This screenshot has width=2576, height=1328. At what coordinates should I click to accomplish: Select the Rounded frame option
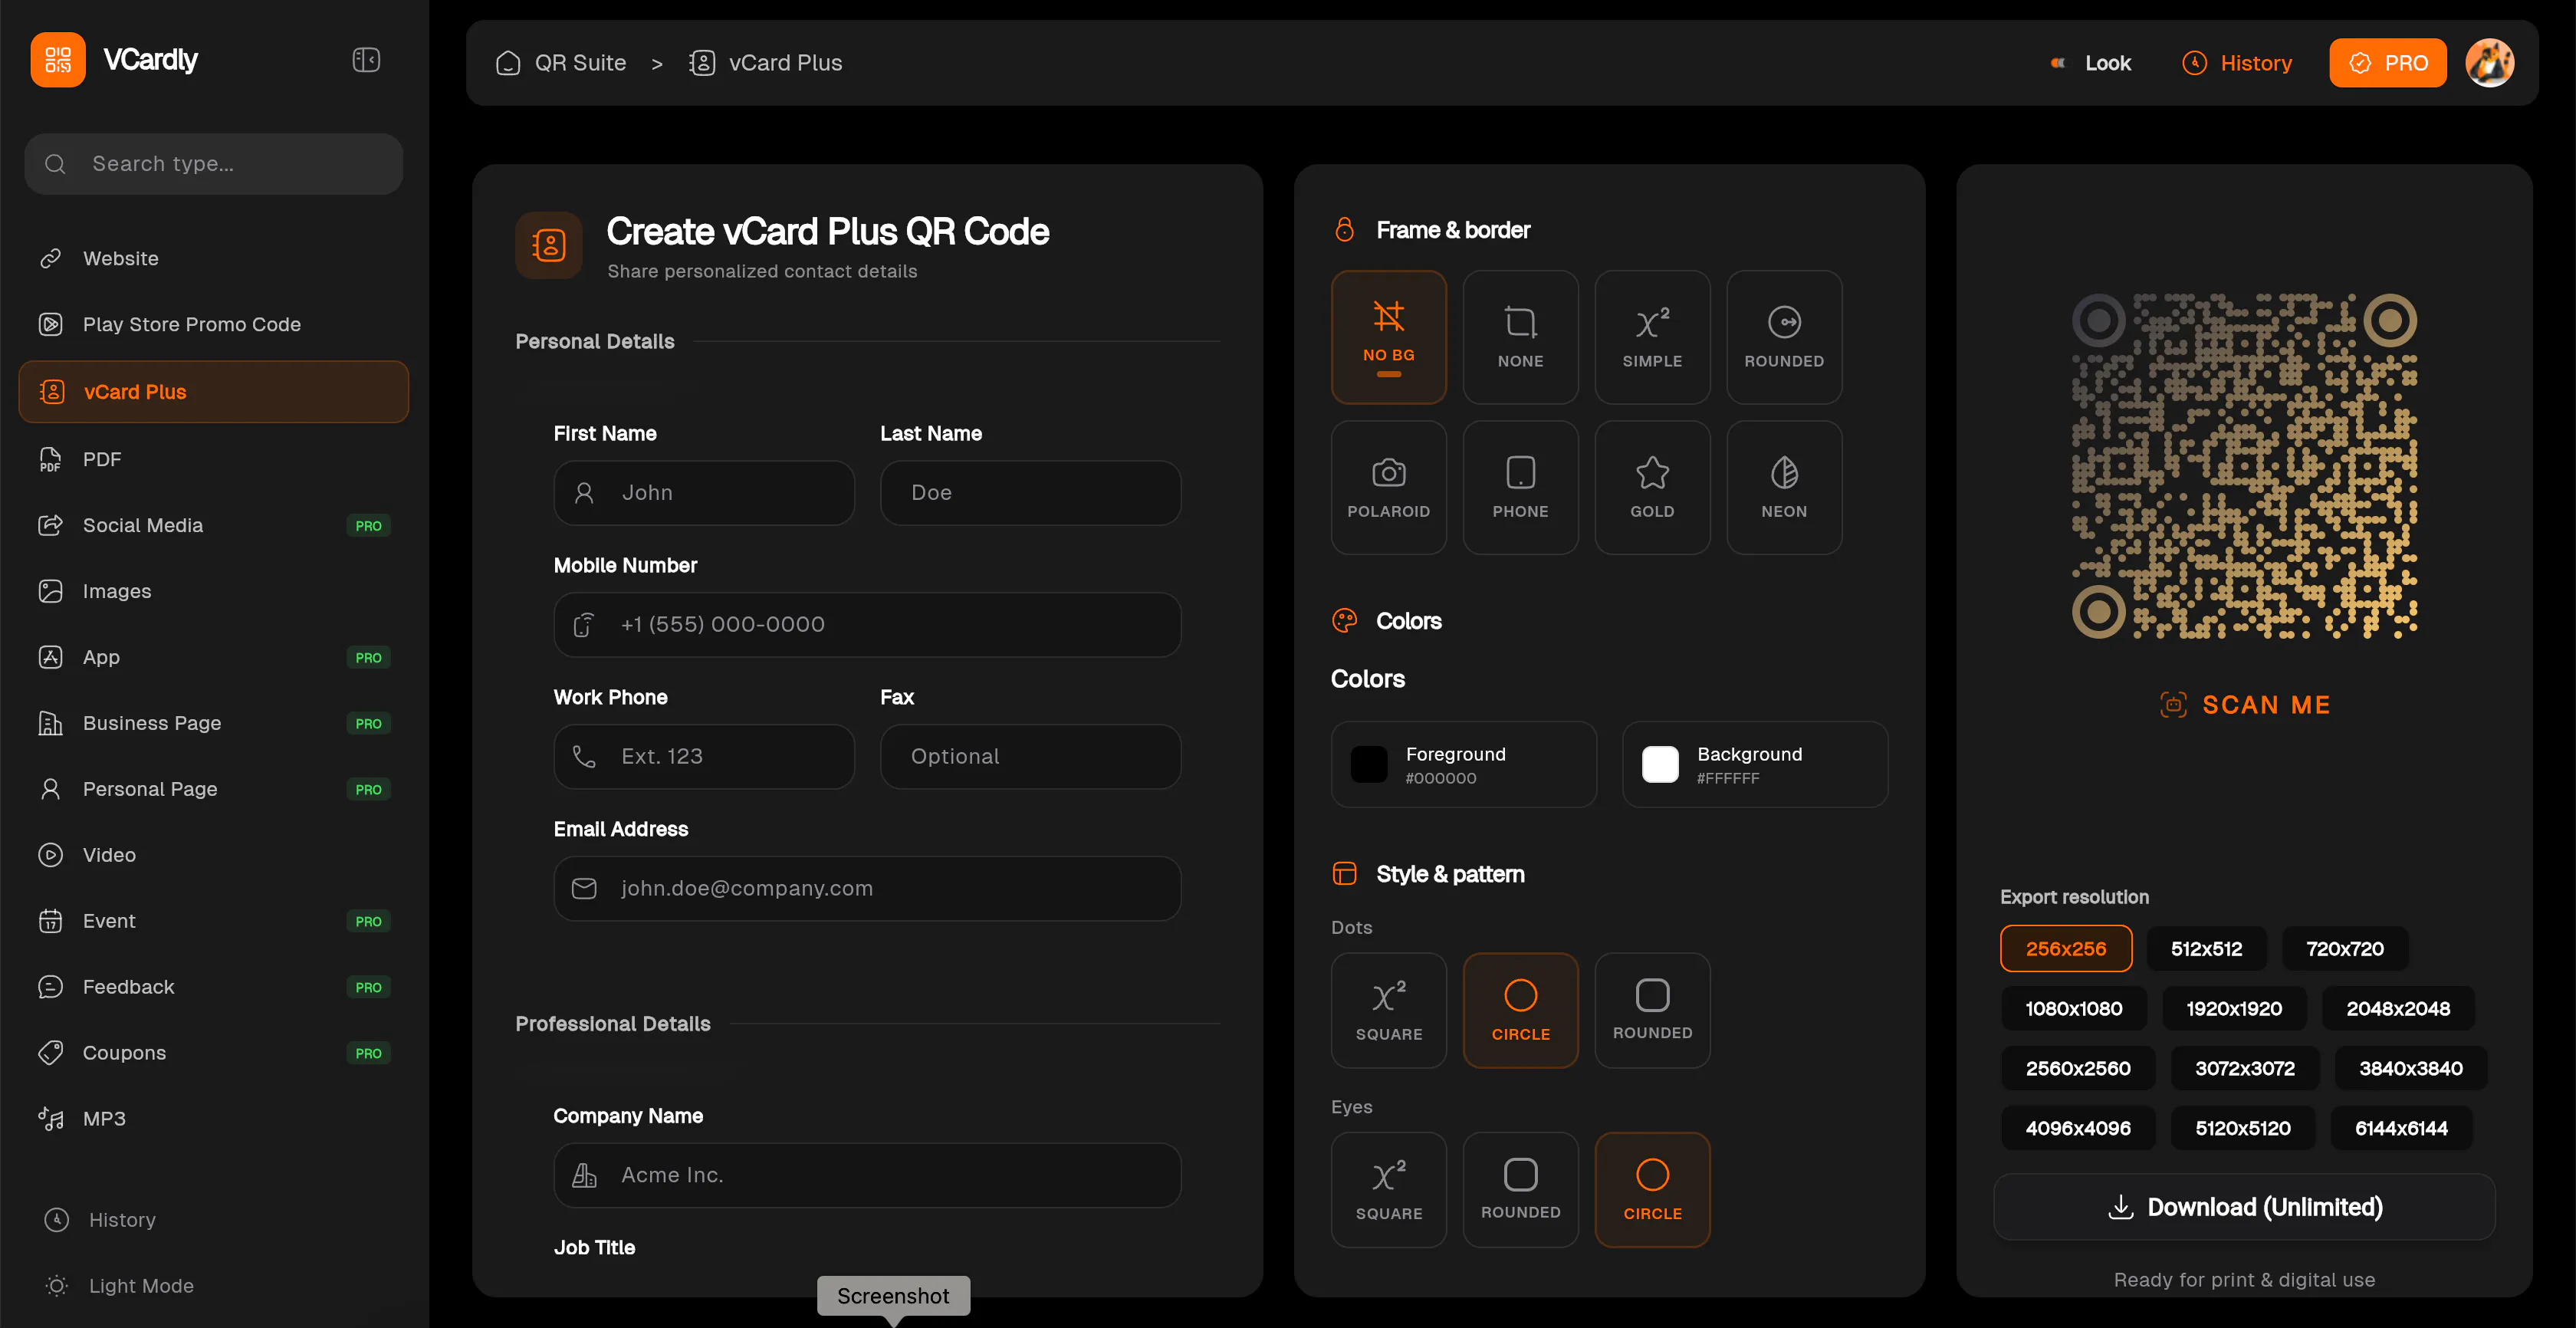[x=1784, y=337]
